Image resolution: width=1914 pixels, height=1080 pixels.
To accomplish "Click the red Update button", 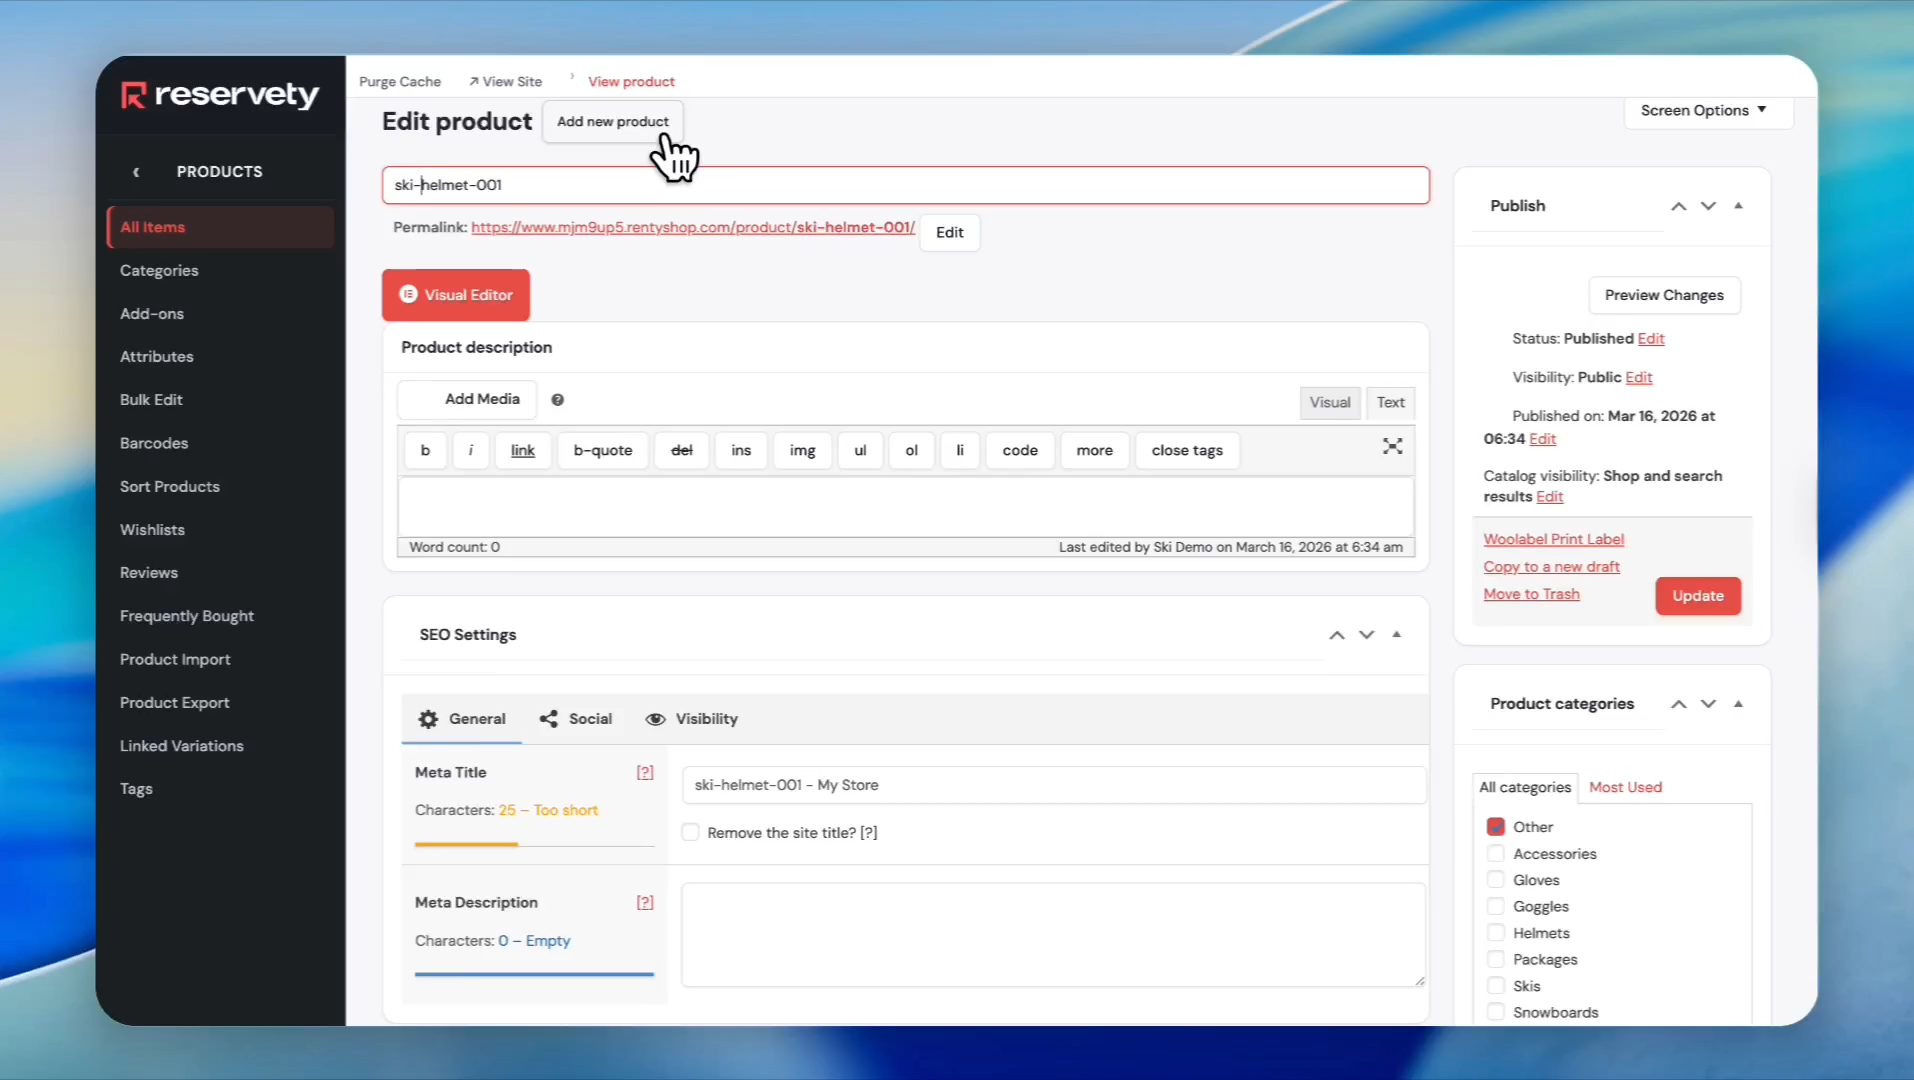I will pyautogui.click(x=1697, y=596).
